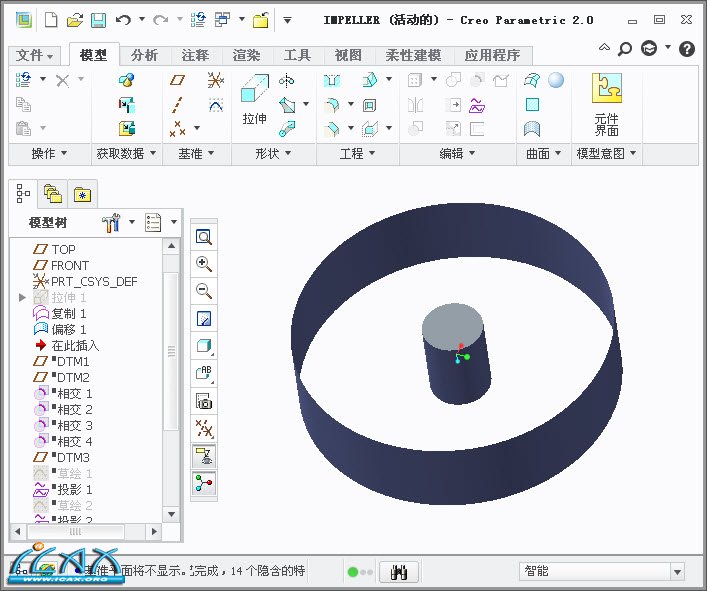Click the Zoom Out view icon

(203, 291)
